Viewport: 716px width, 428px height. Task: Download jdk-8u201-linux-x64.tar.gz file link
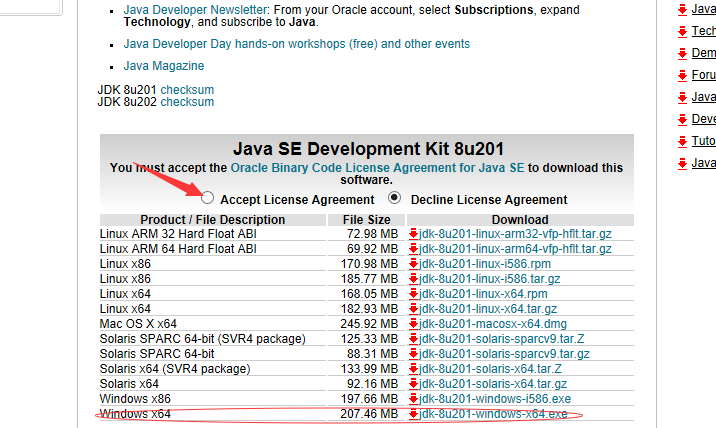coord(488,309)
